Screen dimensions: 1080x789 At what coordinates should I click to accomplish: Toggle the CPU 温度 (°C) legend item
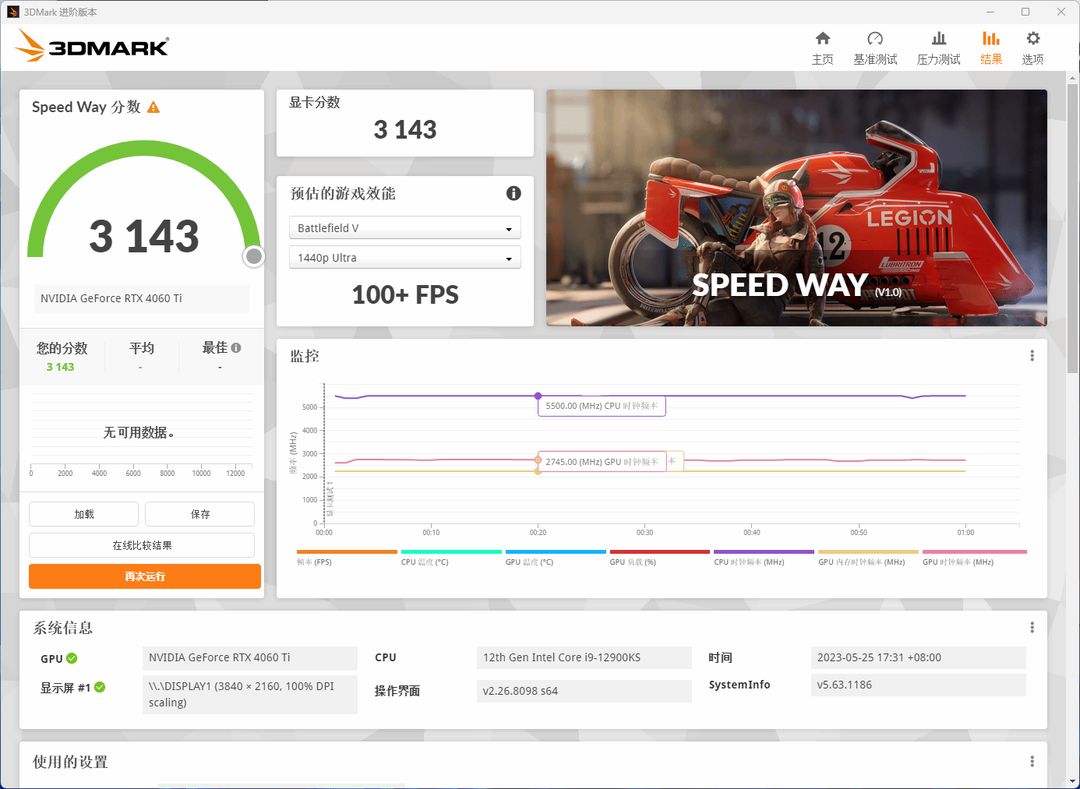(451, 558)
